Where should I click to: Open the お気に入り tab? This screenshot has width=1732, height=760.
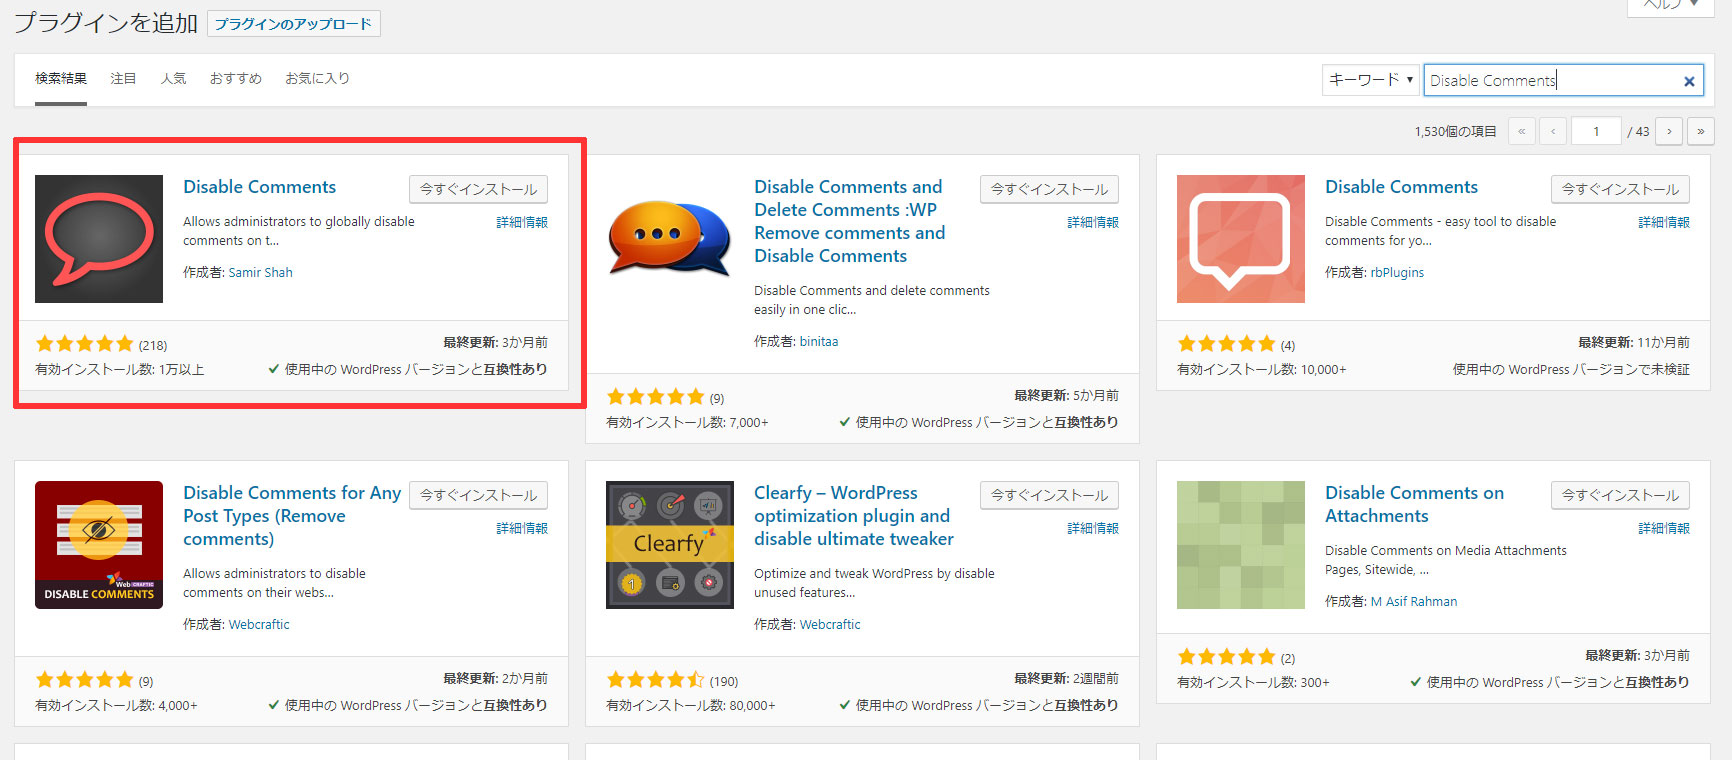click(317, 78)
